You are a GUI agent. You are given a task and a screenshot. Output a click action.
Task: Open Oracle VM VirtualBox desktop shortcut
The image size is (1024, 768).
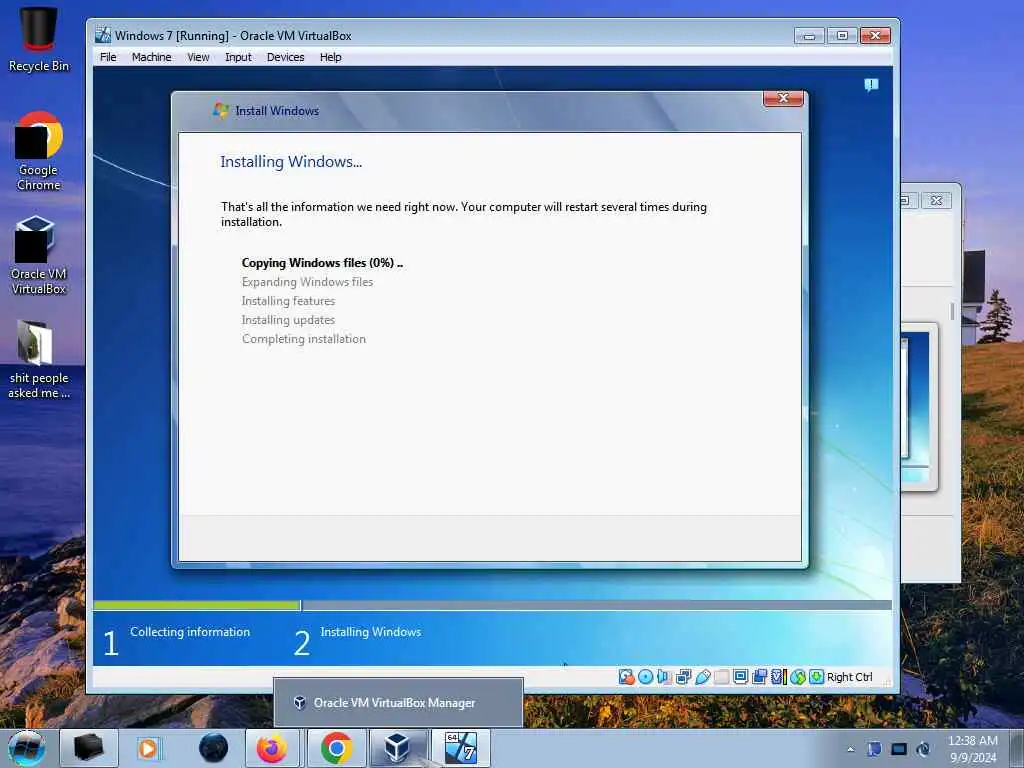tap(39, 255)
